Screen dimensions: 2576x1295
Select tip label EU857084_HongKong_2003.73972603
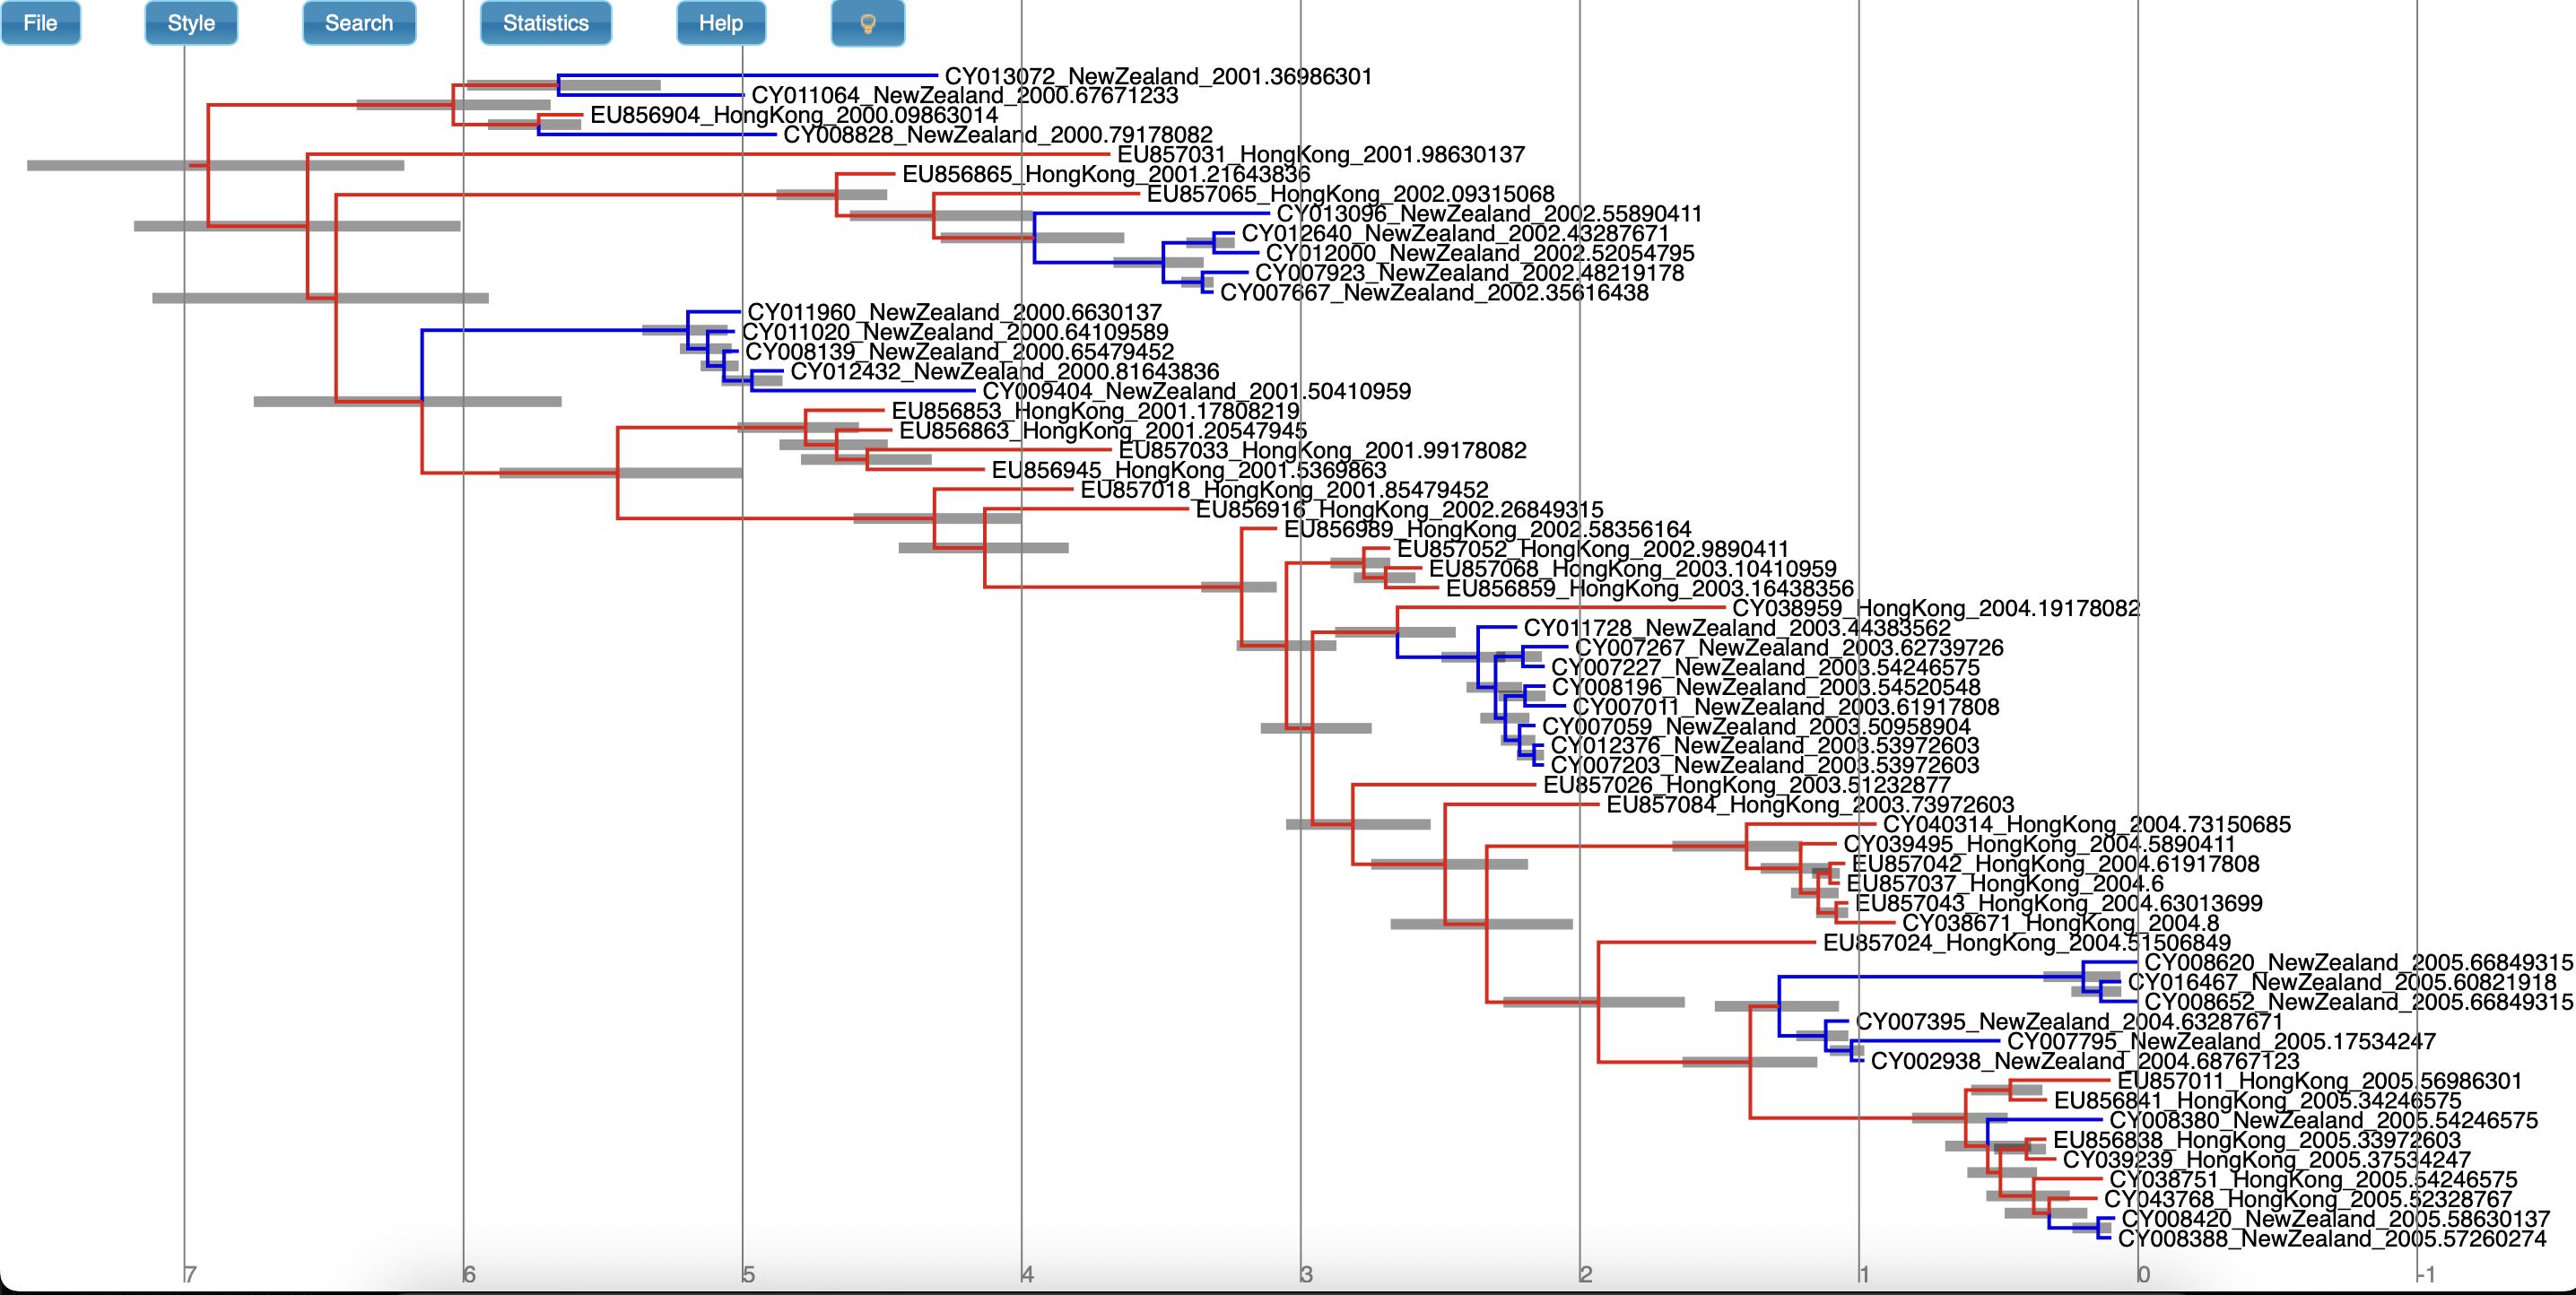[1810, 805]
